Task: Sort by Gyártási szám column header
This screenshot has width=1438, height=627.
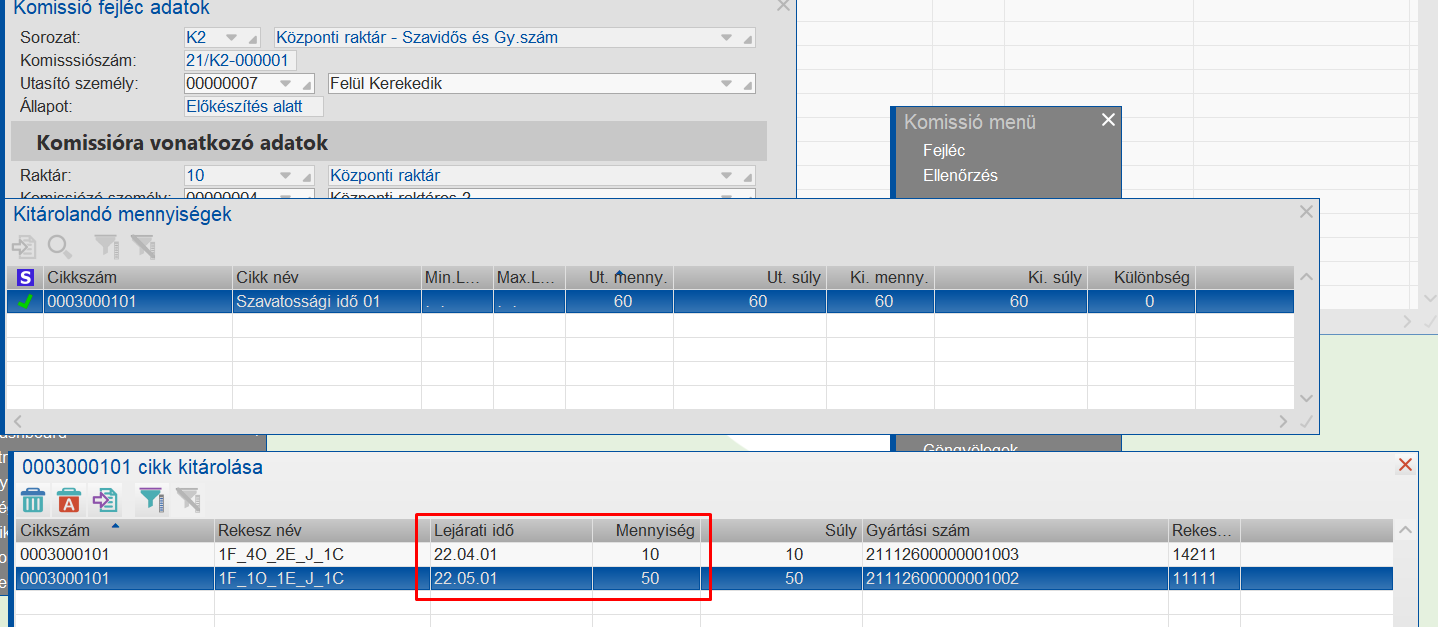Action: click(x=1015, y=530)
